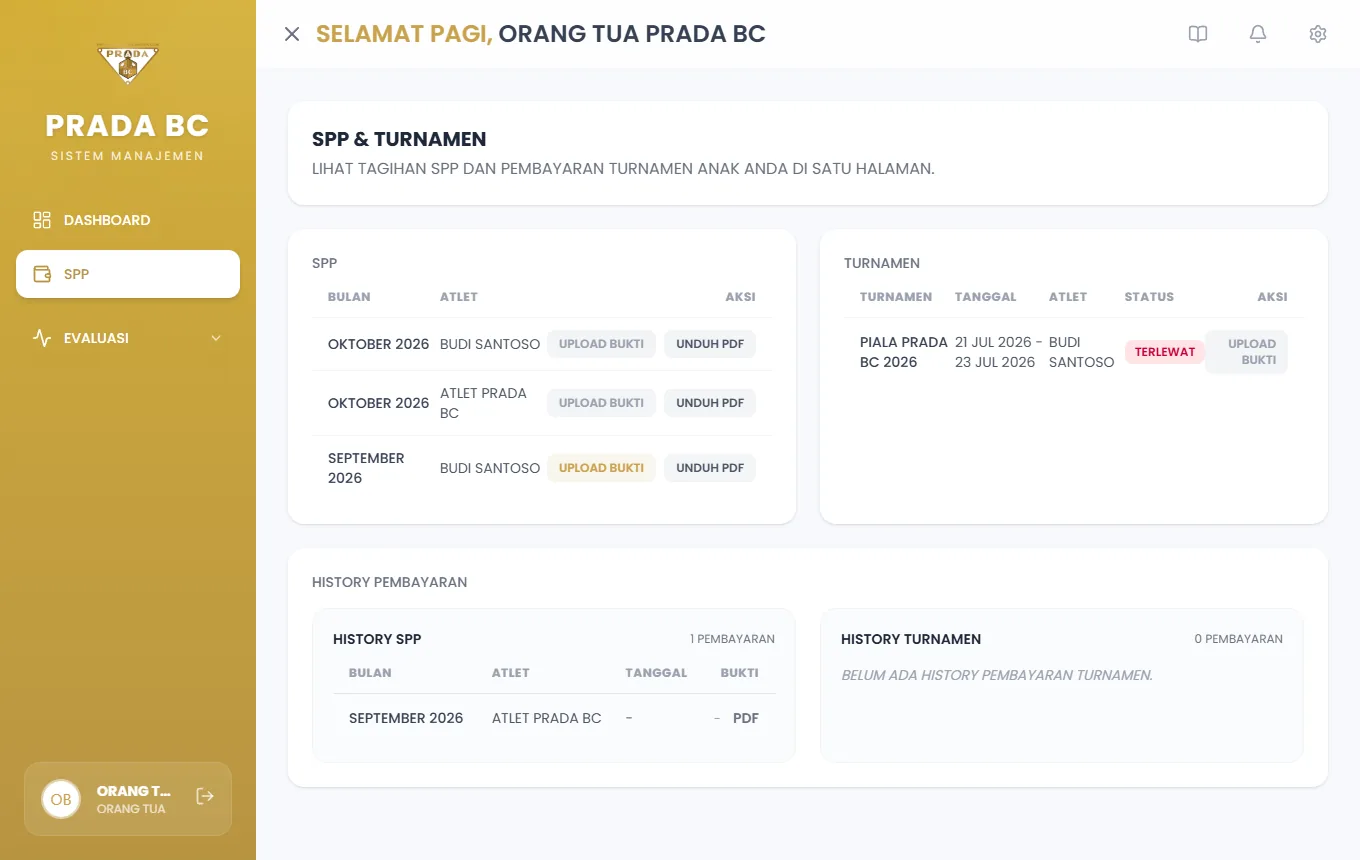1360x860 pixels.
Task: Upload bukti for Piala Prada BC 2026 tournament
Action: click(x=1246, y=352)
